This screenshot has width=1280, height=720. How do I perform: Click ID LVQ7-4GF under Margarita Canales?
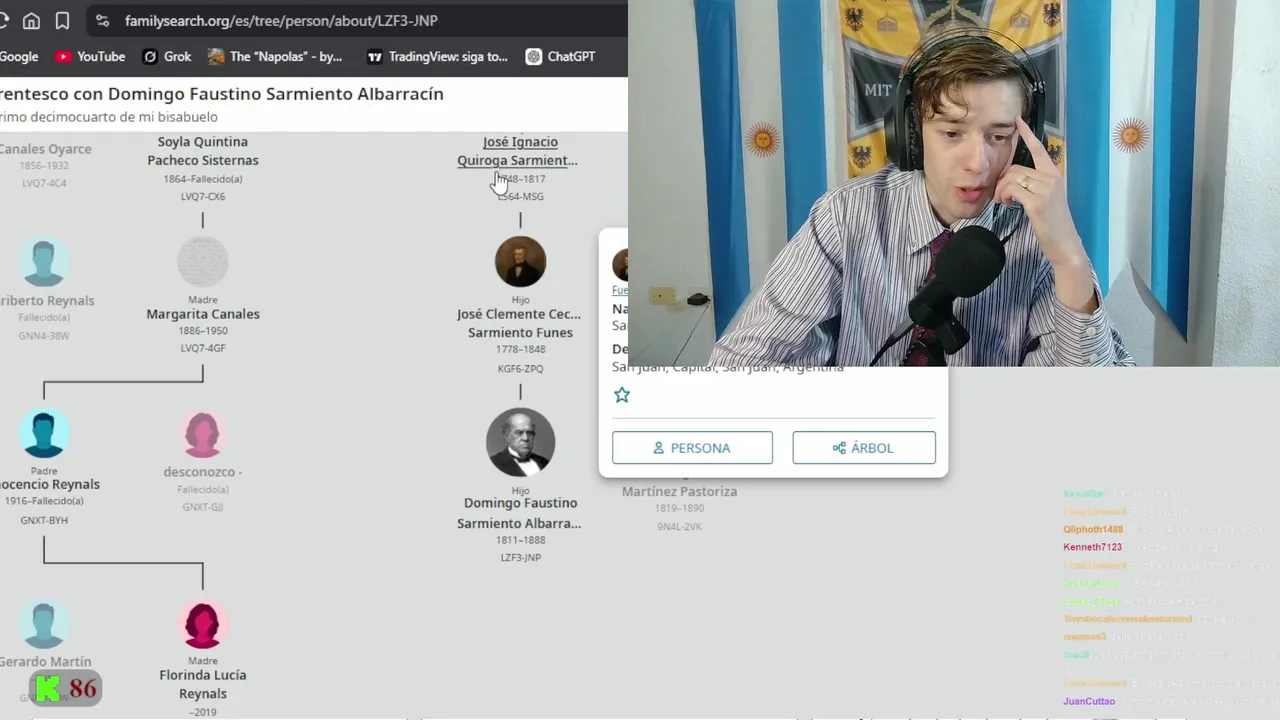pos(203,349)
